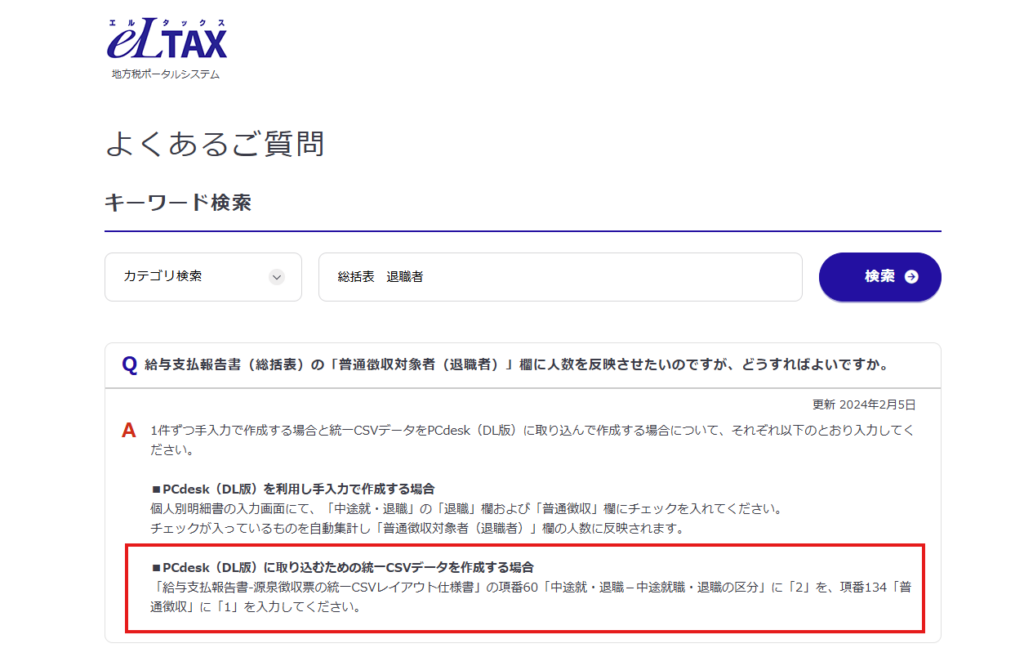The width and height of the screenshot is (1024, 666).
Task: Click the blue Q icon of the question
Action: (129, 364)
